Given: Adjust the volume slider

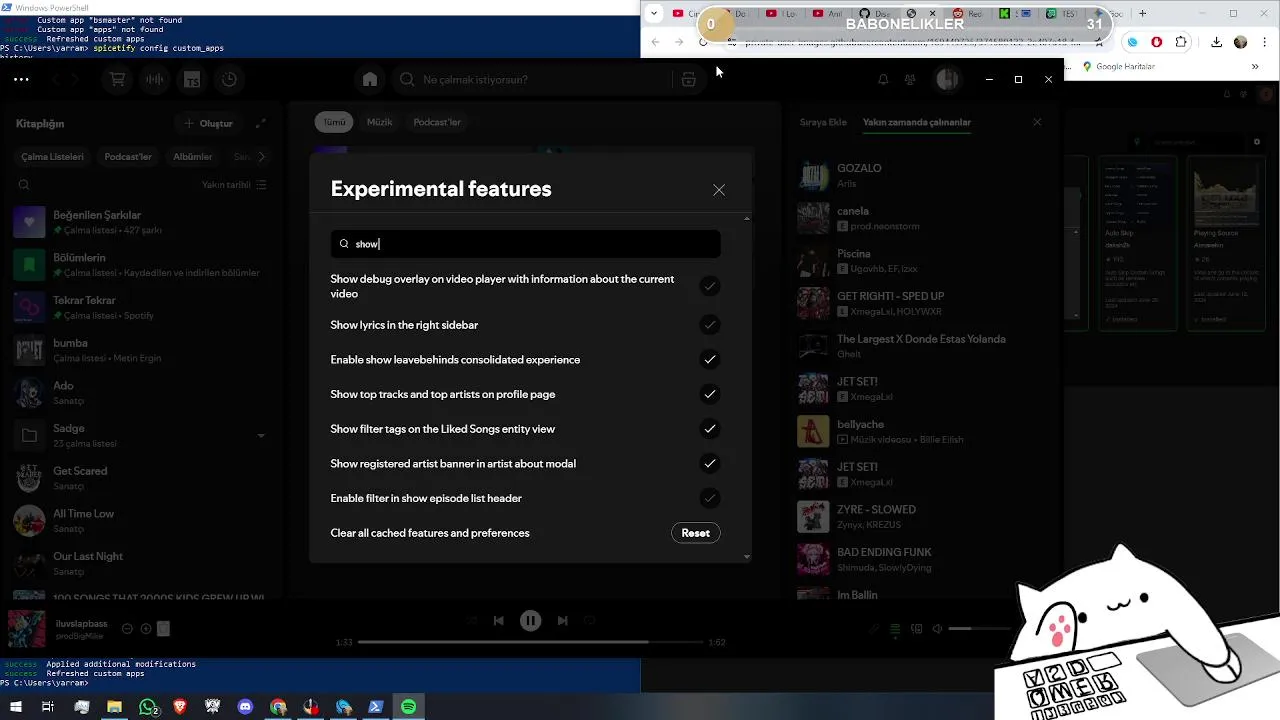Looking at the screenshot, I should pyautogui.click(x=978, y=629).
